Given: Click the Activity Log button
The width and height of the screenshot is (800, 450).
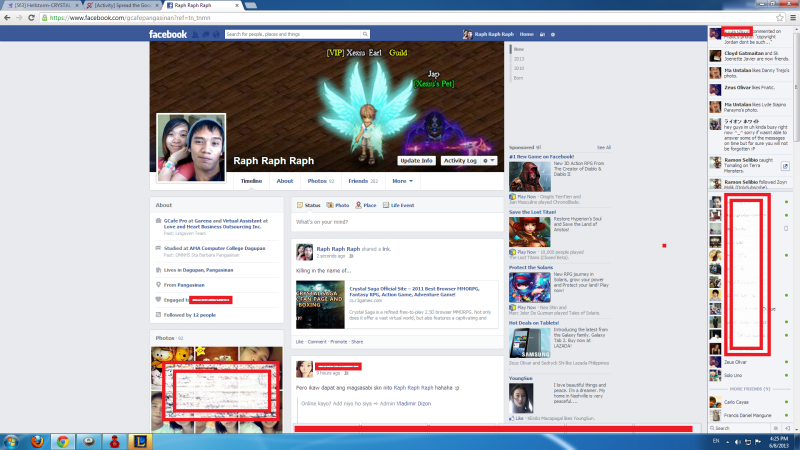Looking at the screenshot, I should coord(460,160).
